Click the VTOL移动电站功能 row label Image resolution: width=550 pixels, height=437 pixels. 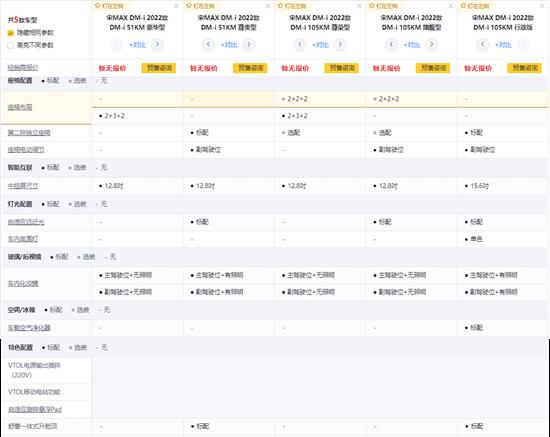click(x=34, y=392)
